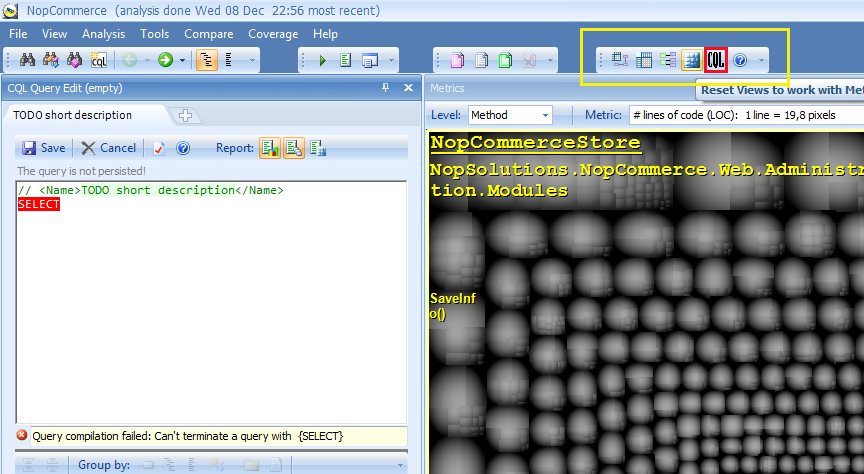Open the green-lined report document icon

pyautogui.click(x=345, y=60)
